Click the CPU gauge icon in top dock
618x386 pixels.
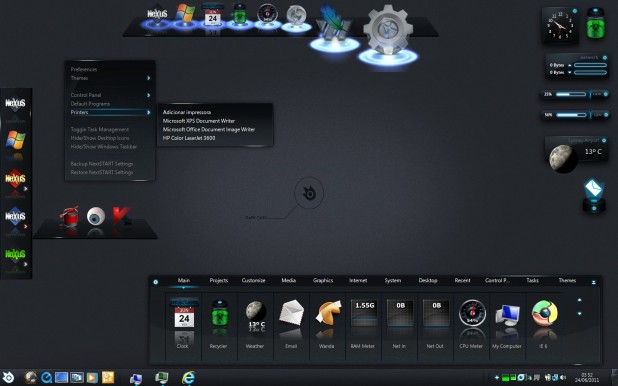[x=267, y=15]
